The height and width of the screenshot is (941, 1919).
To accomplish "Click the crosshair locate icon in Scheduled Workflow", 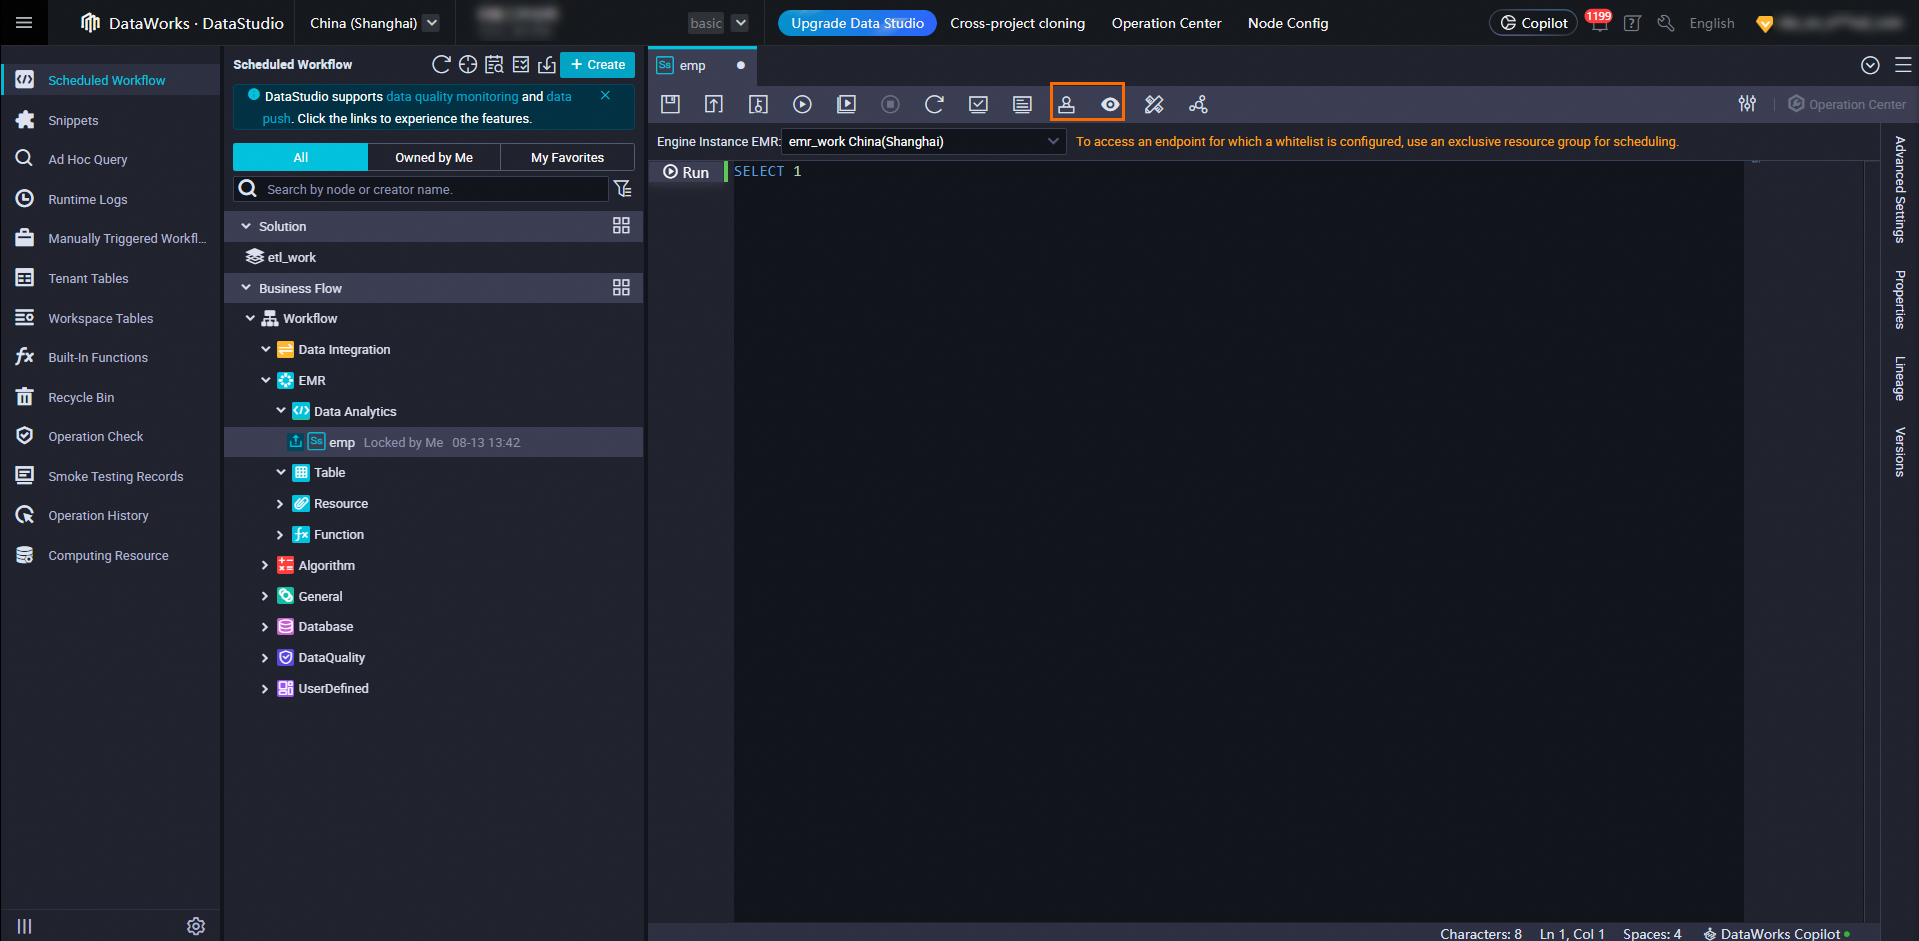I will [468, 65].
